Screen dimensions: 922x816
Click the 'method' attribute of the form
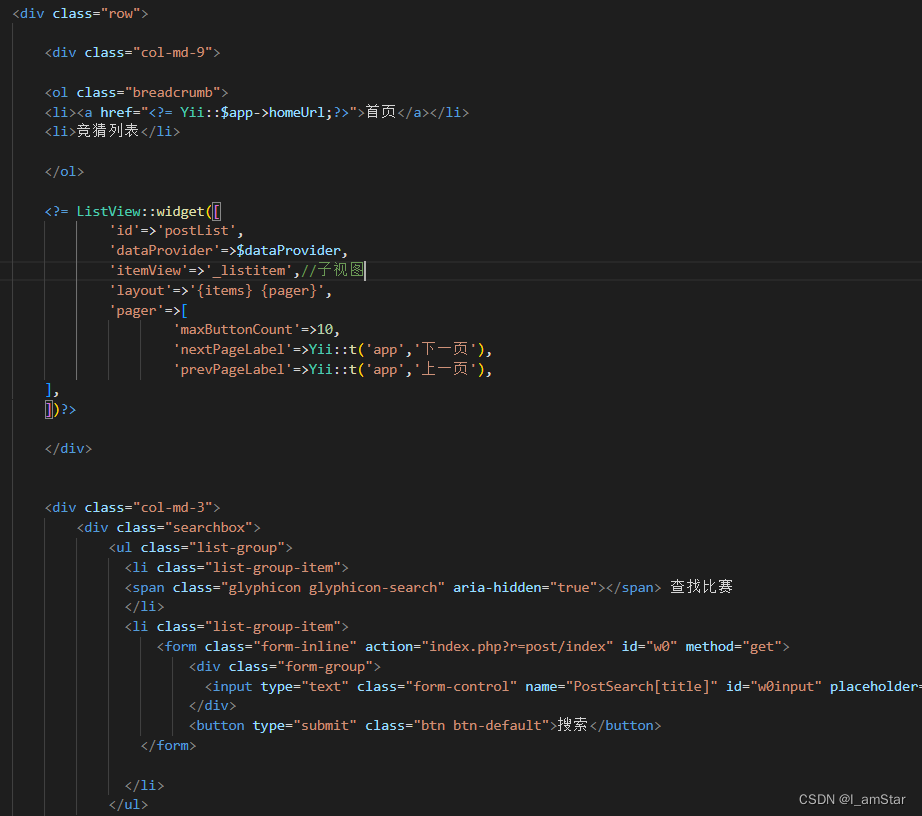point(710,647)
